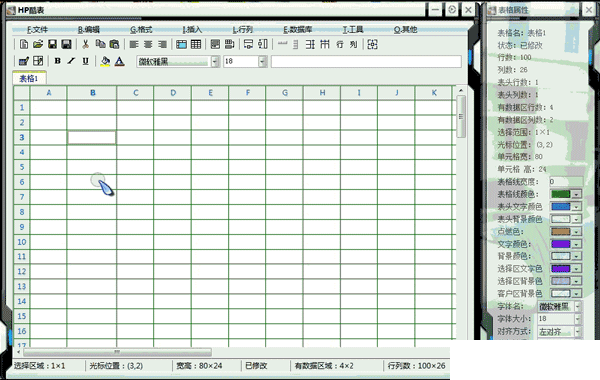Image resolution: width=600 pixels, height=380 pixels.
Task: Click the green 表格线颜色 swatch
Action: 561,194
